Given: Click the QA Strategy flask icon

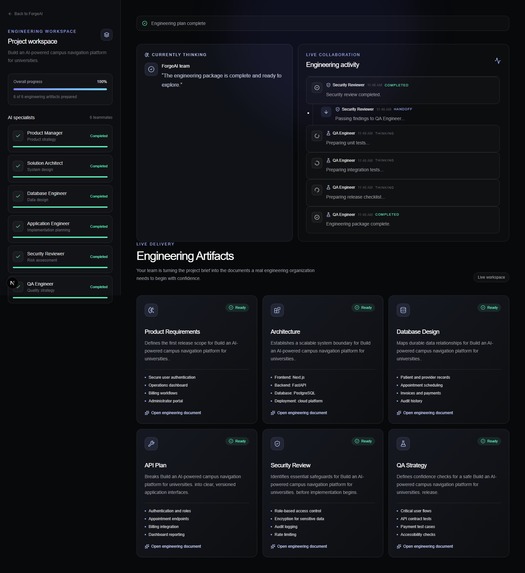Looking at the screenshot, I should tap(403, 444).
